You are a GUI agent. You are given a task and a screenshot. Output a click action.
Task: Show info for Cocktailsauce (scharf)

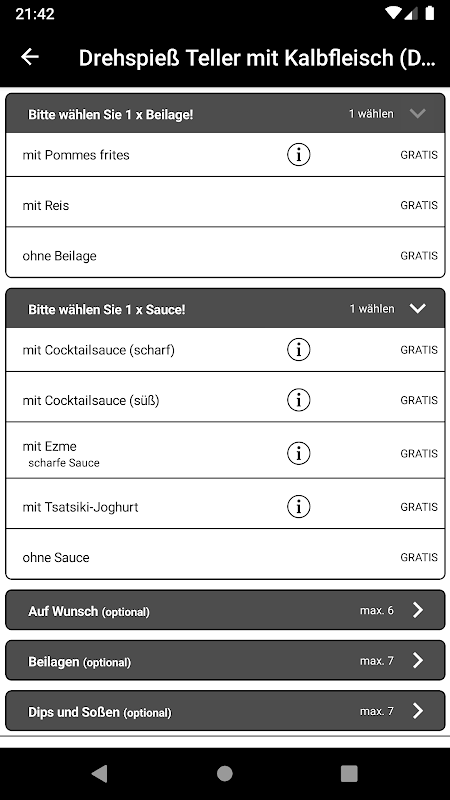coord(298,349)
